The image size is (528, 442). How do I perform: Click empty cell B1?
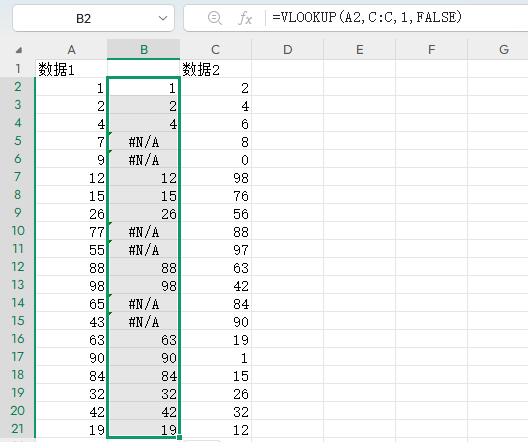[x=144, y=69]
